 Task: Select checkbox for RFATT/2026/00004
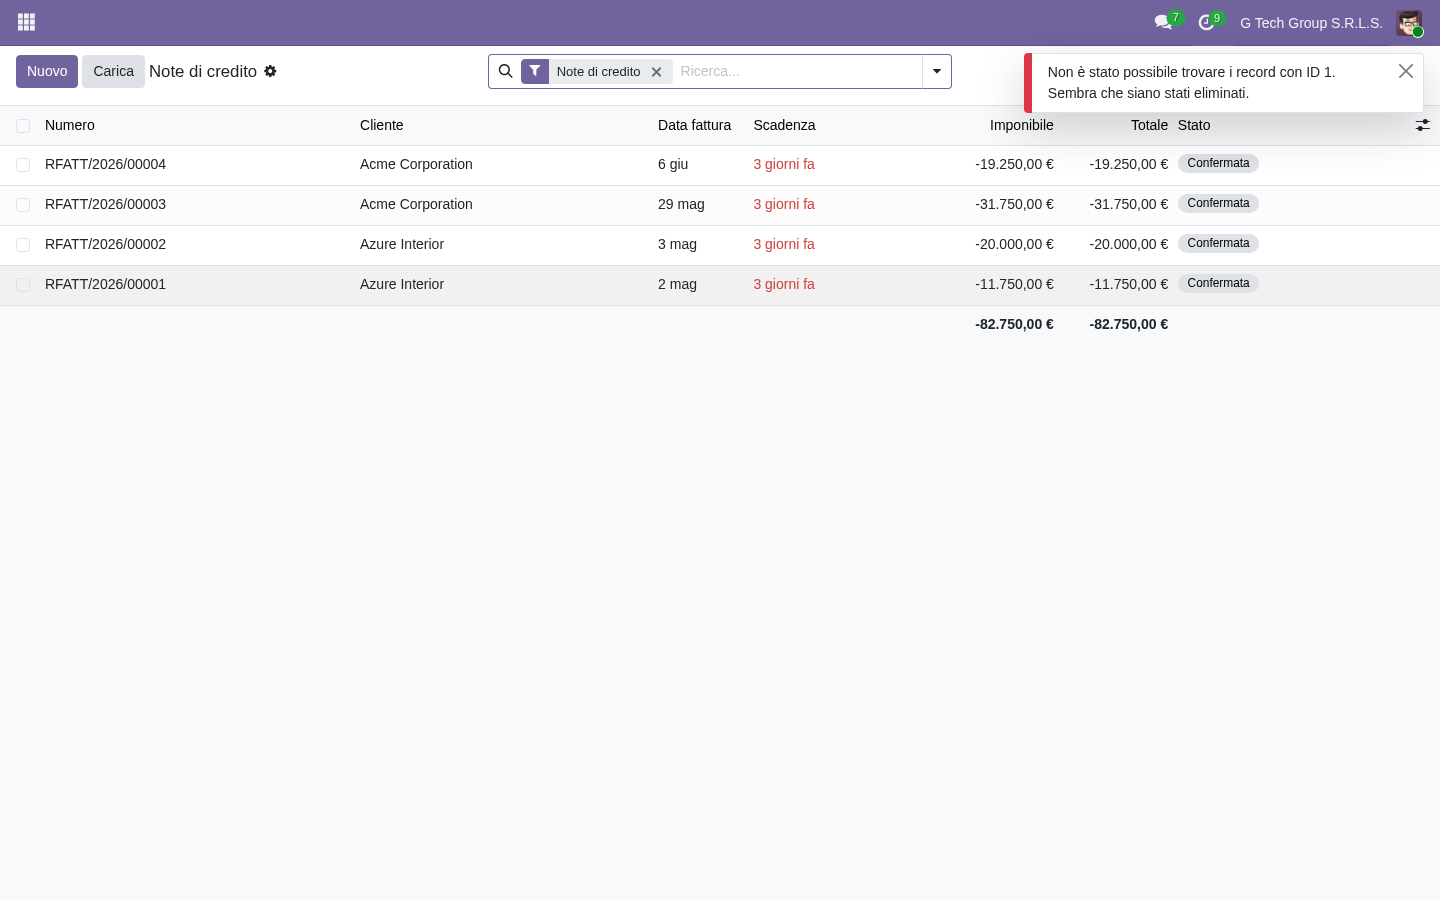click(x=23, y=165)
